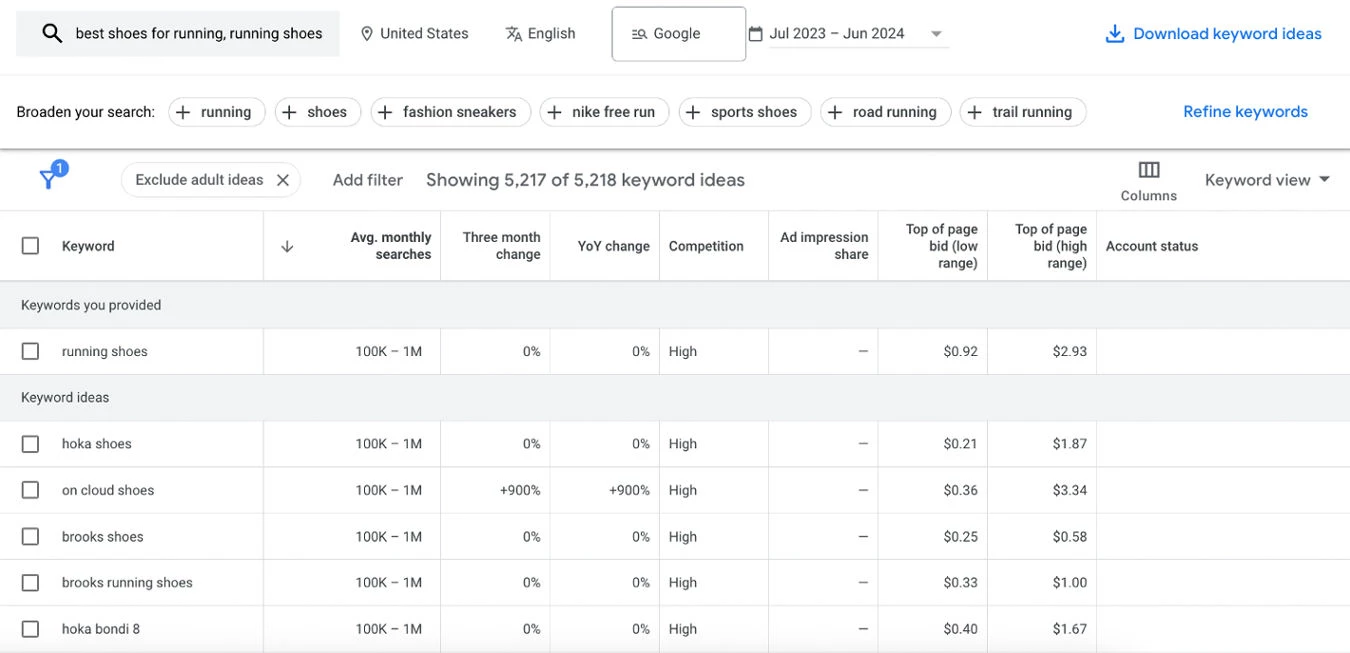Click the filter funnel icon
Image resolution: width=1350 pixels, height=653 pixels.
pyautogui.click(x=48, y=179)
